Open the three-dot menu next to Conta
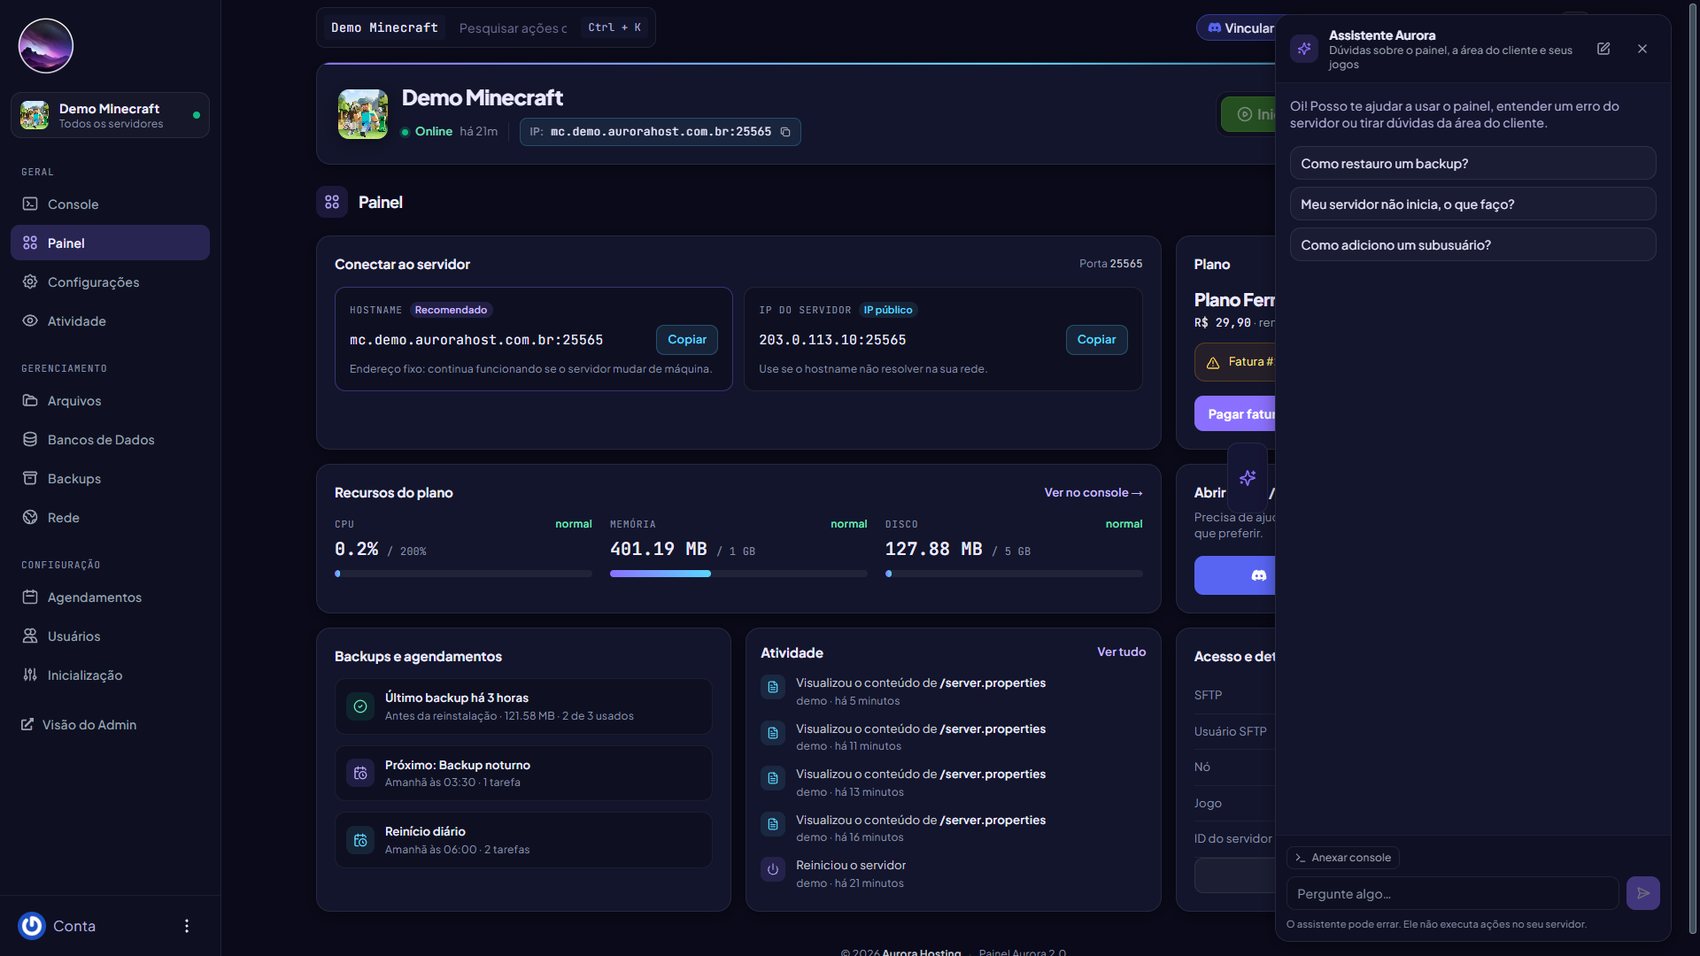The width and height of the screenshot is (1700, 956). click(186, 926)
